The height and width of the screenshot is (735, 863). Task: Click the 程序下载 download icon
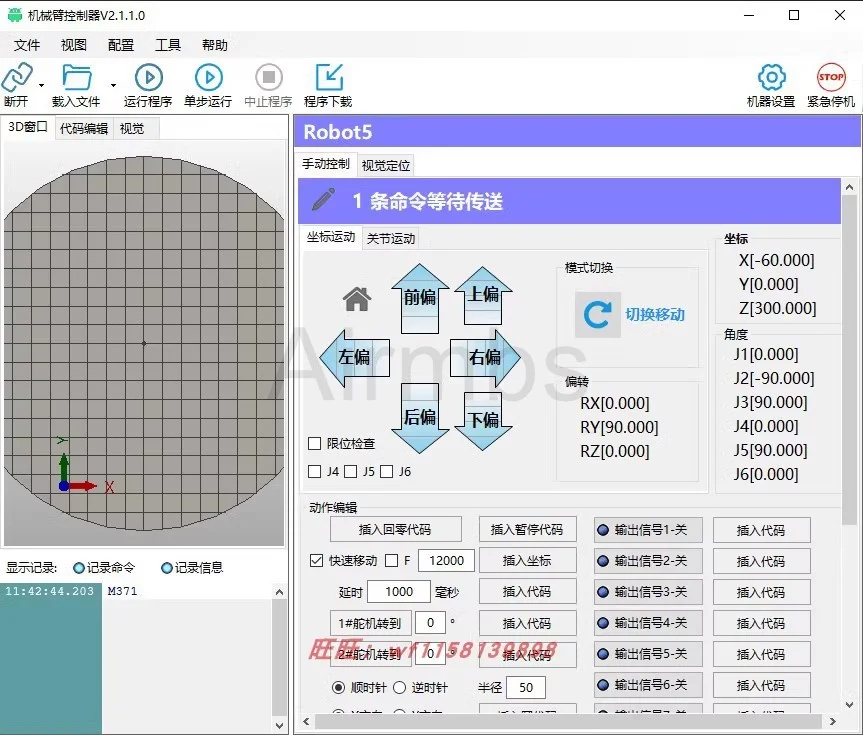(328, 78)
